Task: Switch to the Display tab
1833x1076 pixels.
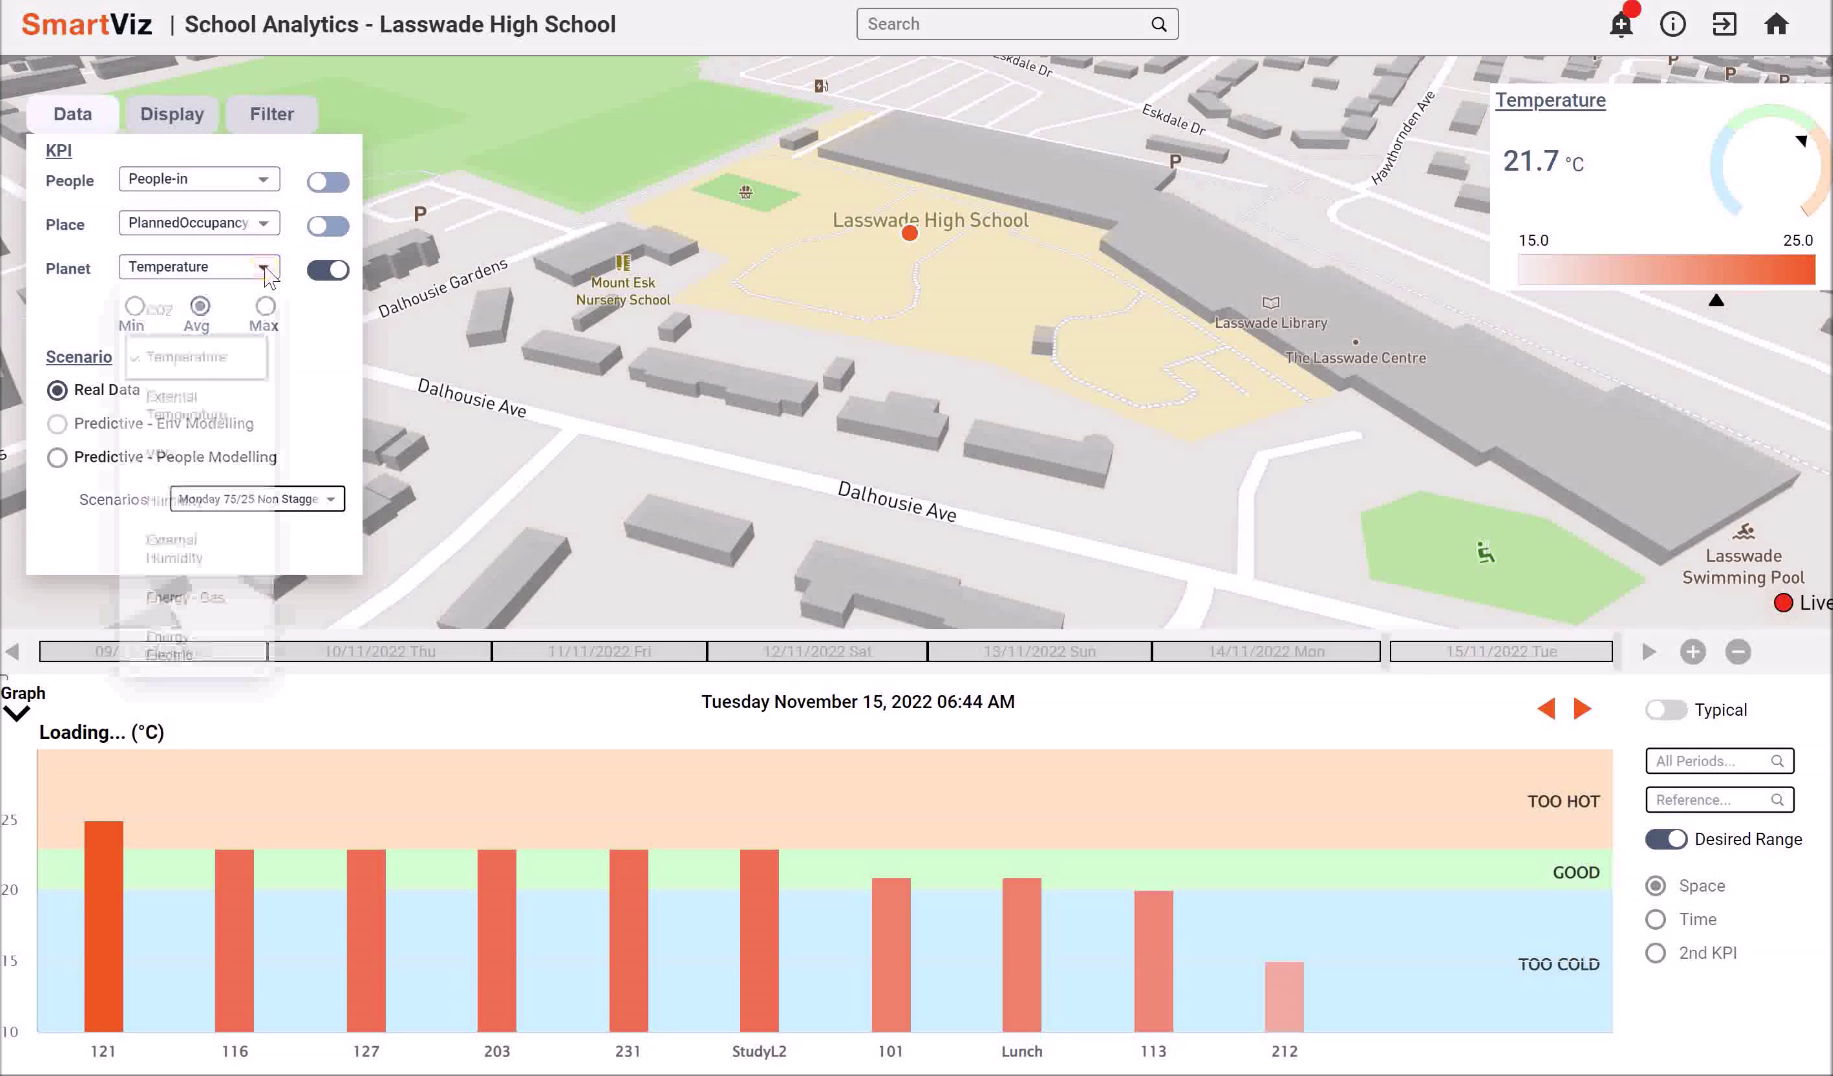Action: [x=171, y=113]
